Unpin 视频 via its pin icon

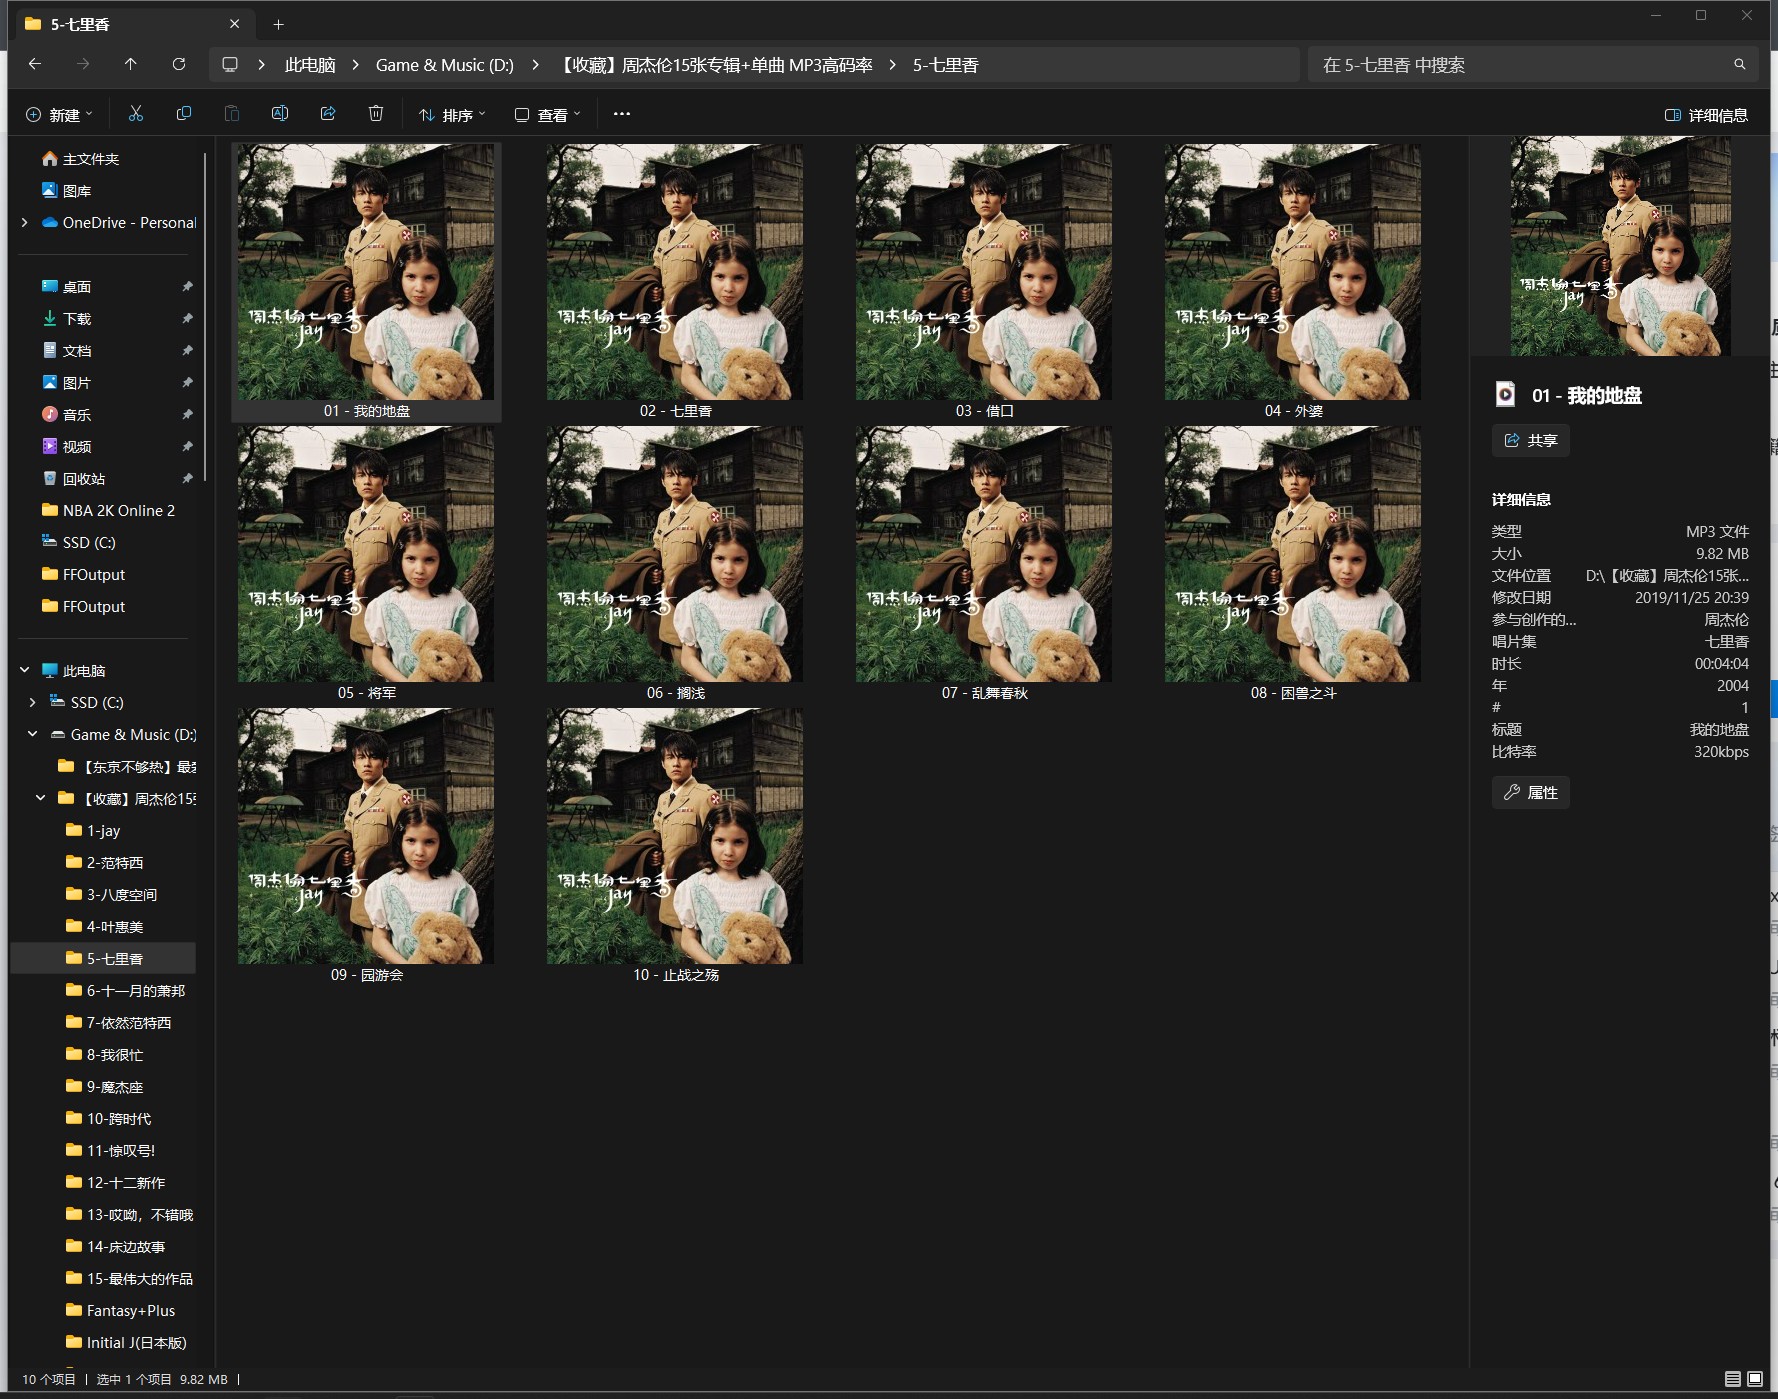pos(187,447)
